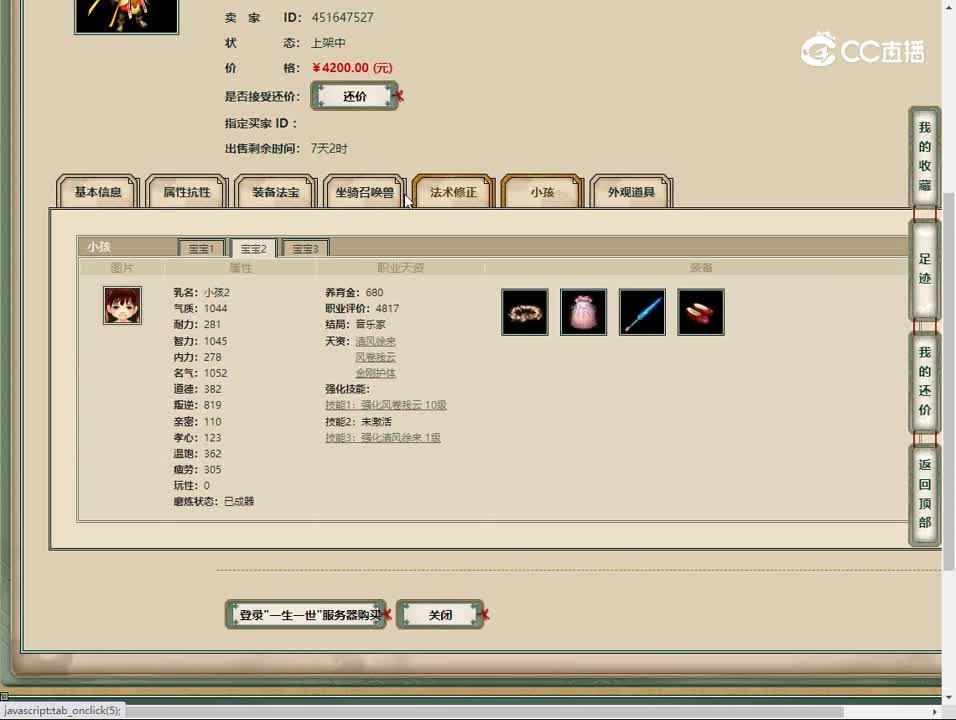Open the 属性抗性 tab
Screen dimensions: 956x720
186,192
